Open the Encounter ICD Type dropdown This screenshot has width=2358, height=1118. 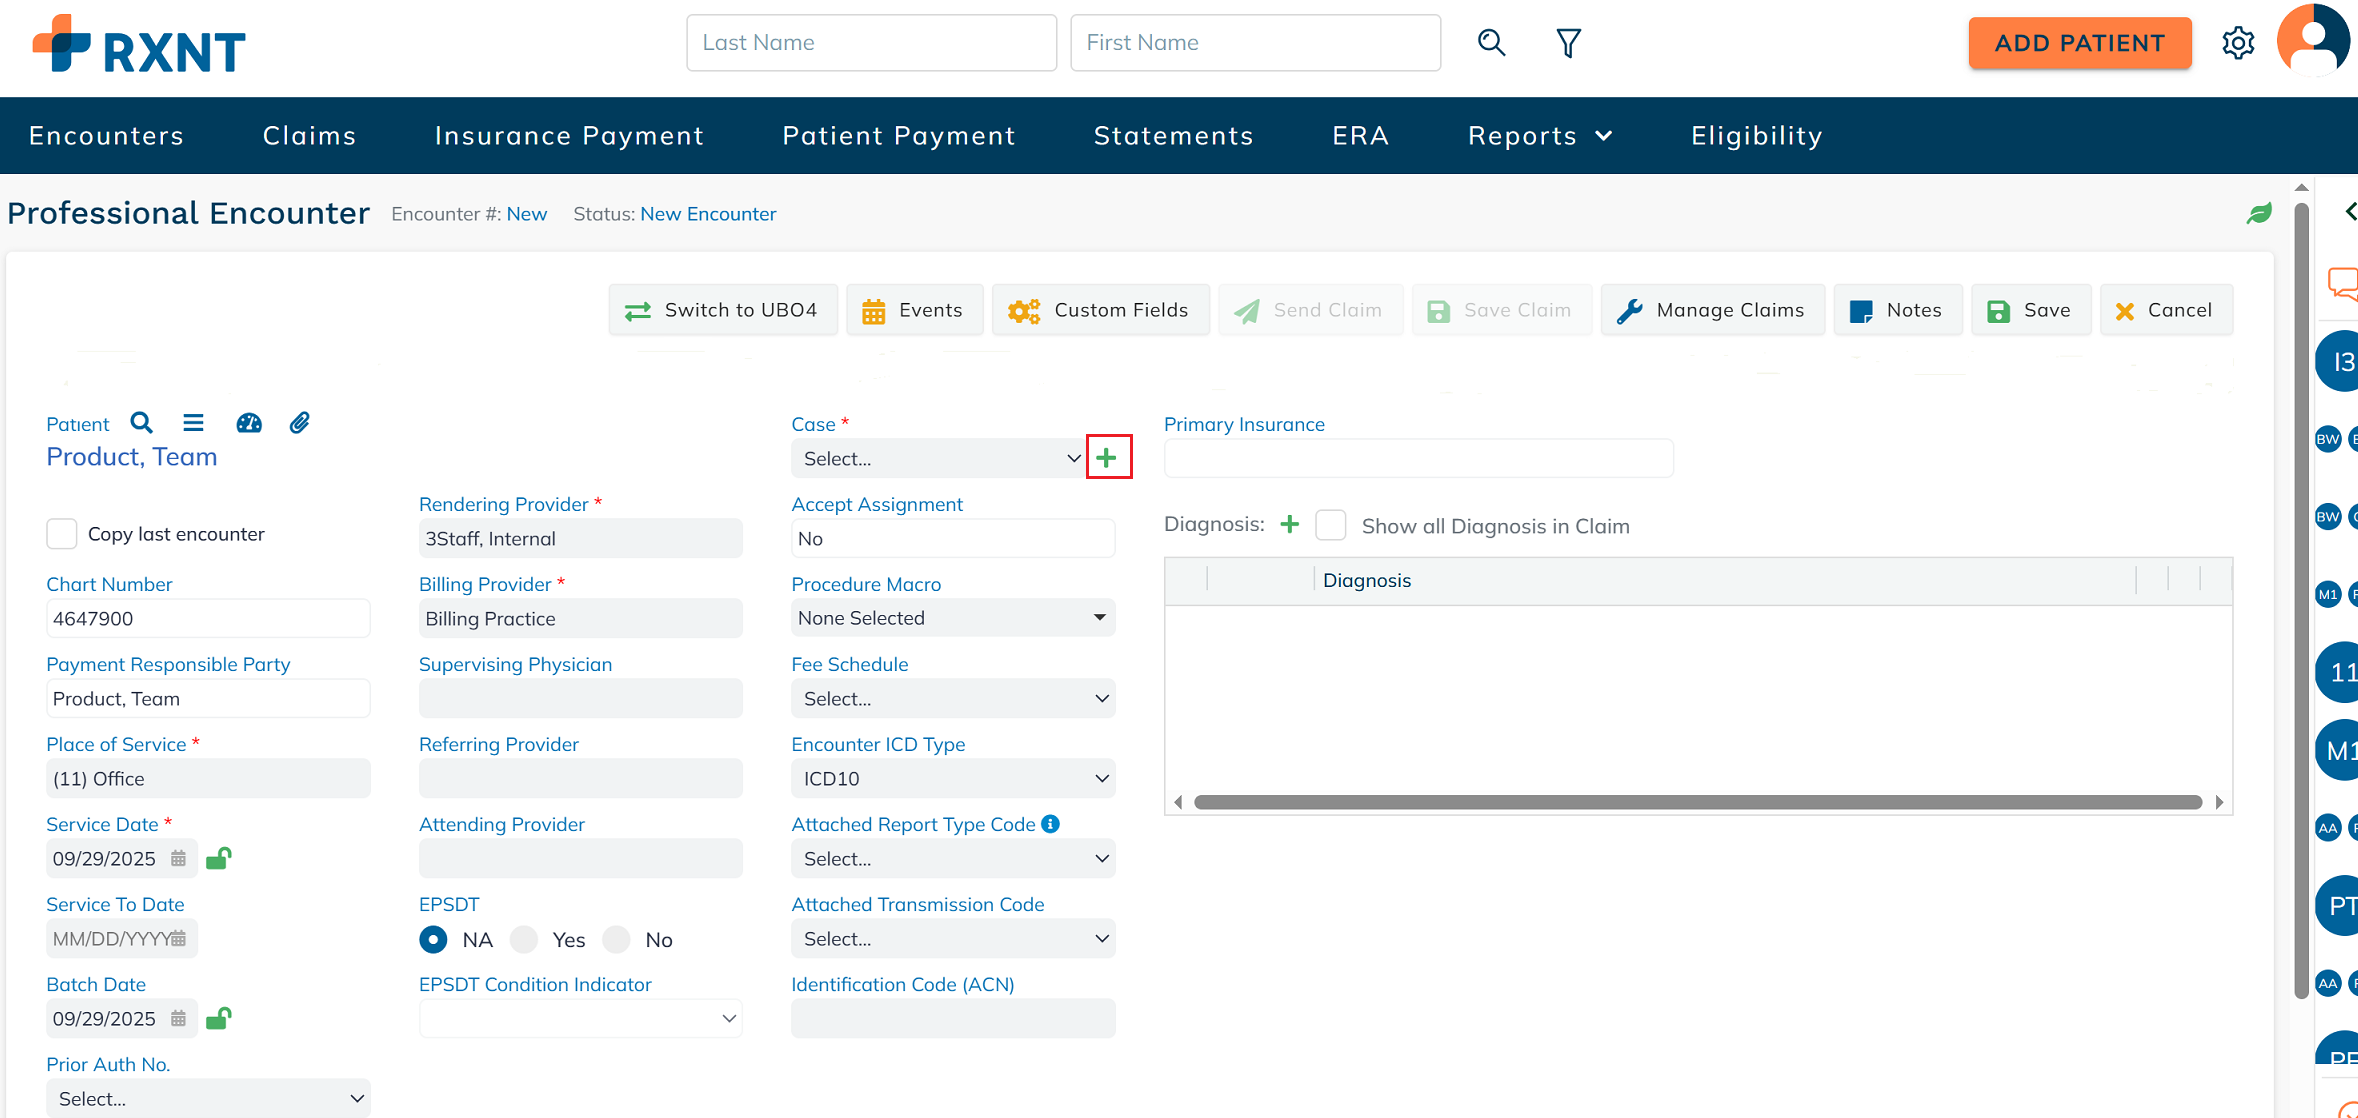tap(952, 778)
